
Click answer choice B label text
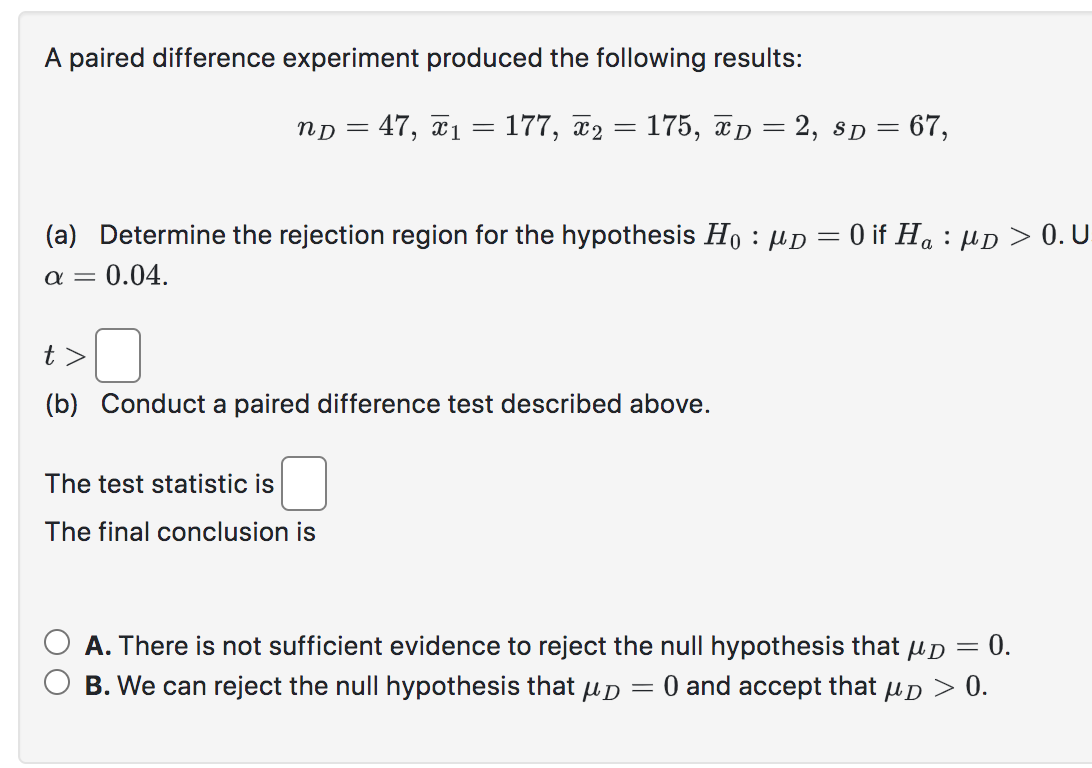coord(540,685)
